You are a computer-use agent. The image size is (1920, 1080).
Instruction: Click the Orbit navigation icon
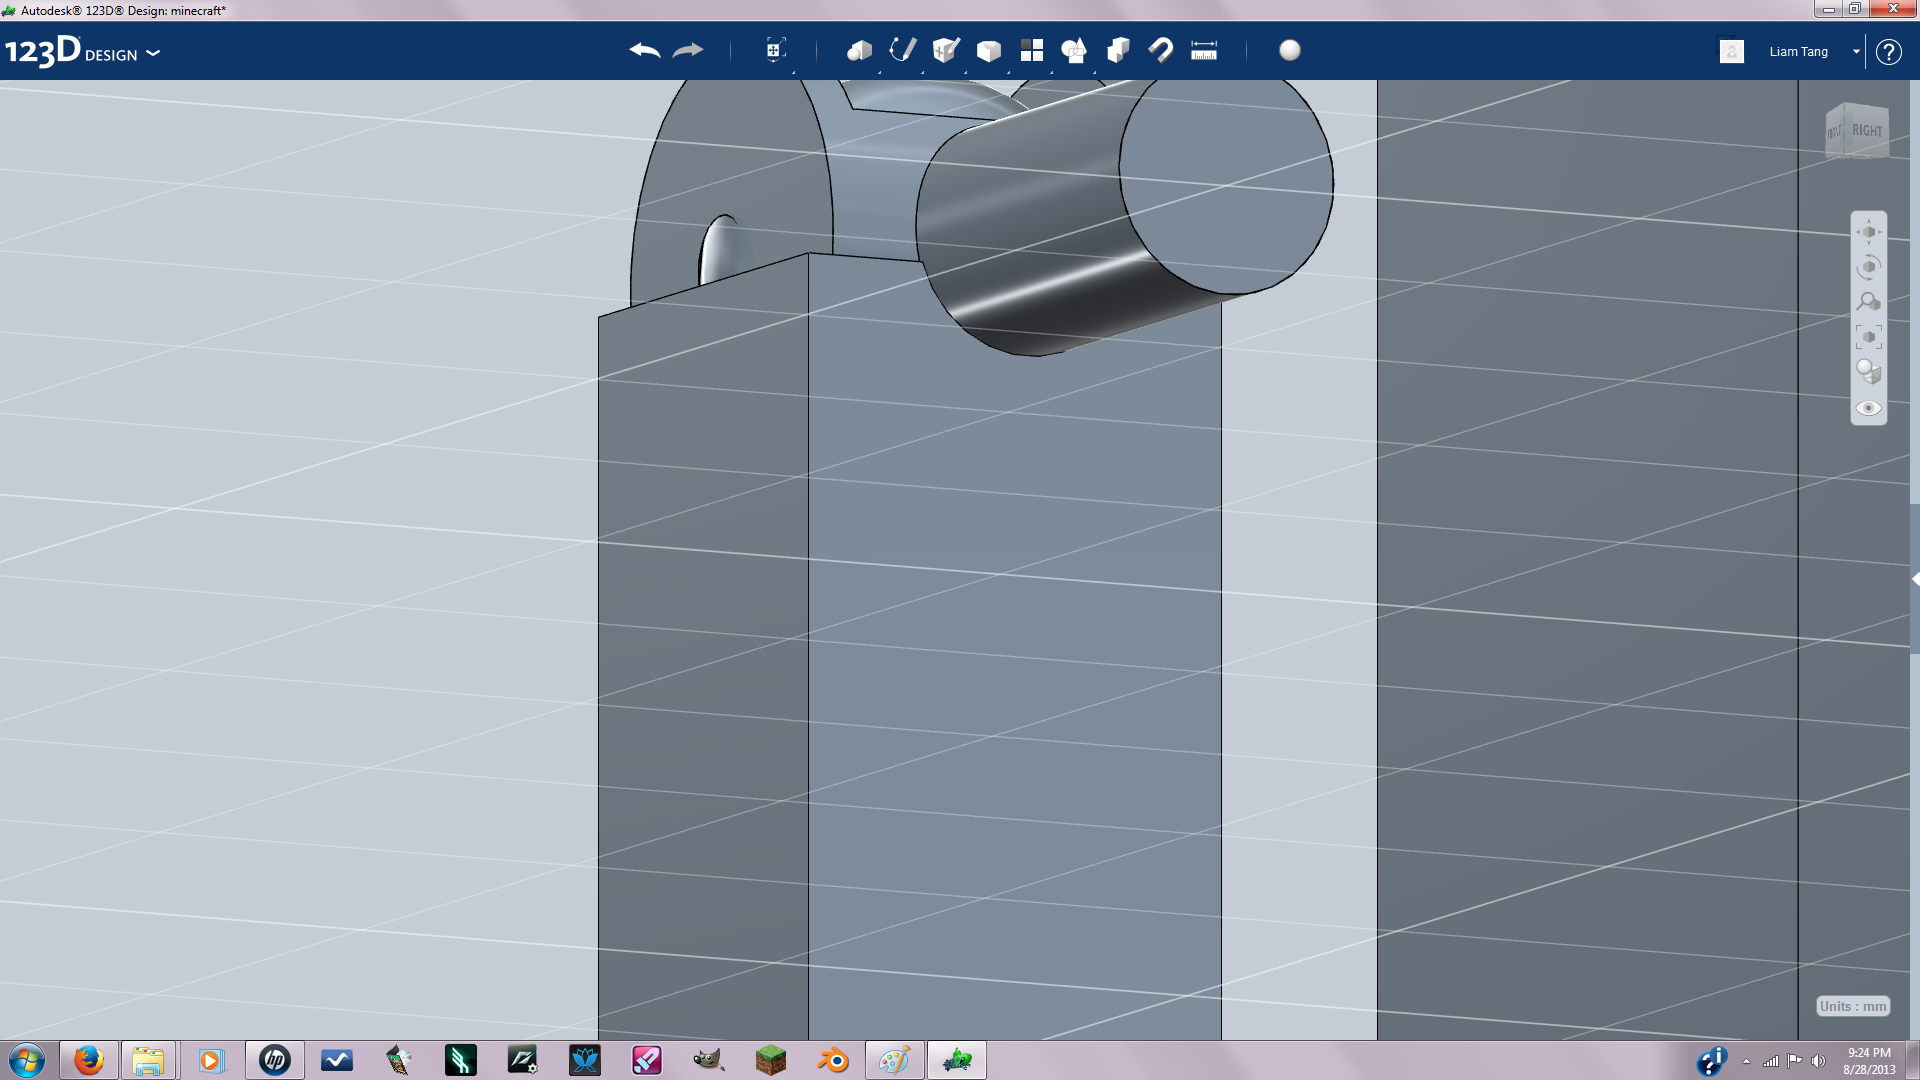coord(1868,267)
